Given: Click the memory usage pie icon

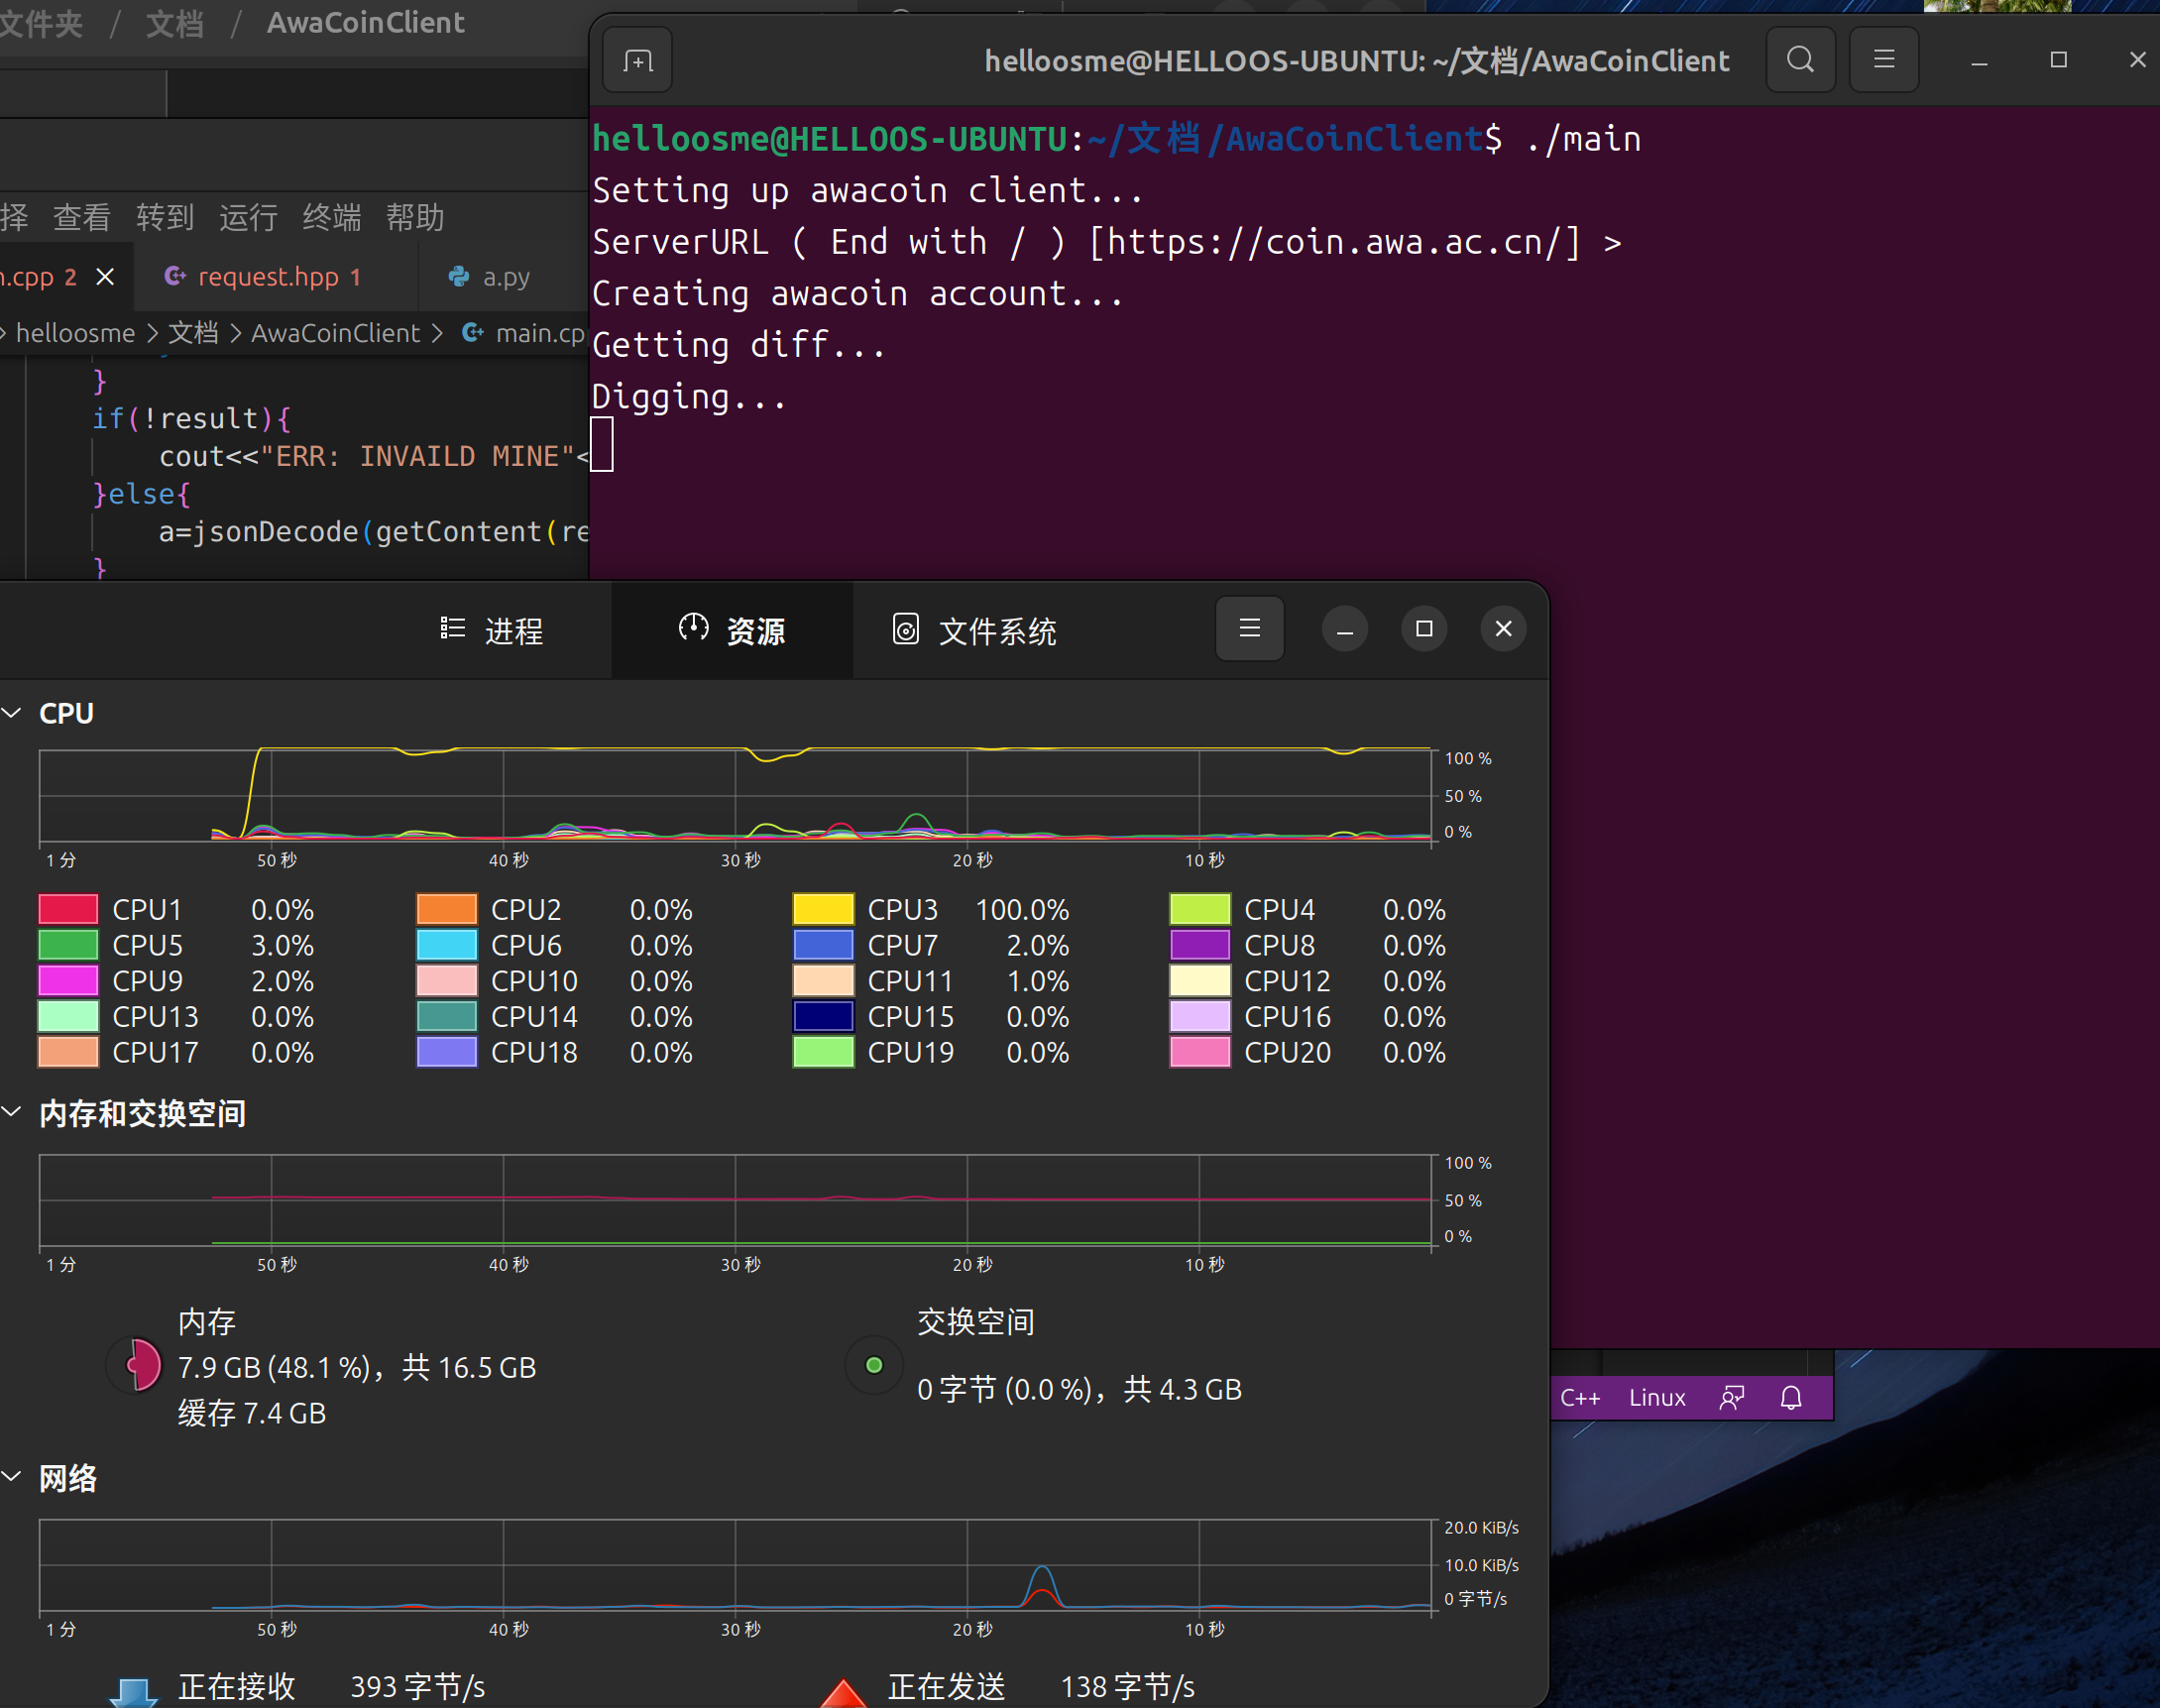Looking at the screenshot, I should [x=135, y=1365].
